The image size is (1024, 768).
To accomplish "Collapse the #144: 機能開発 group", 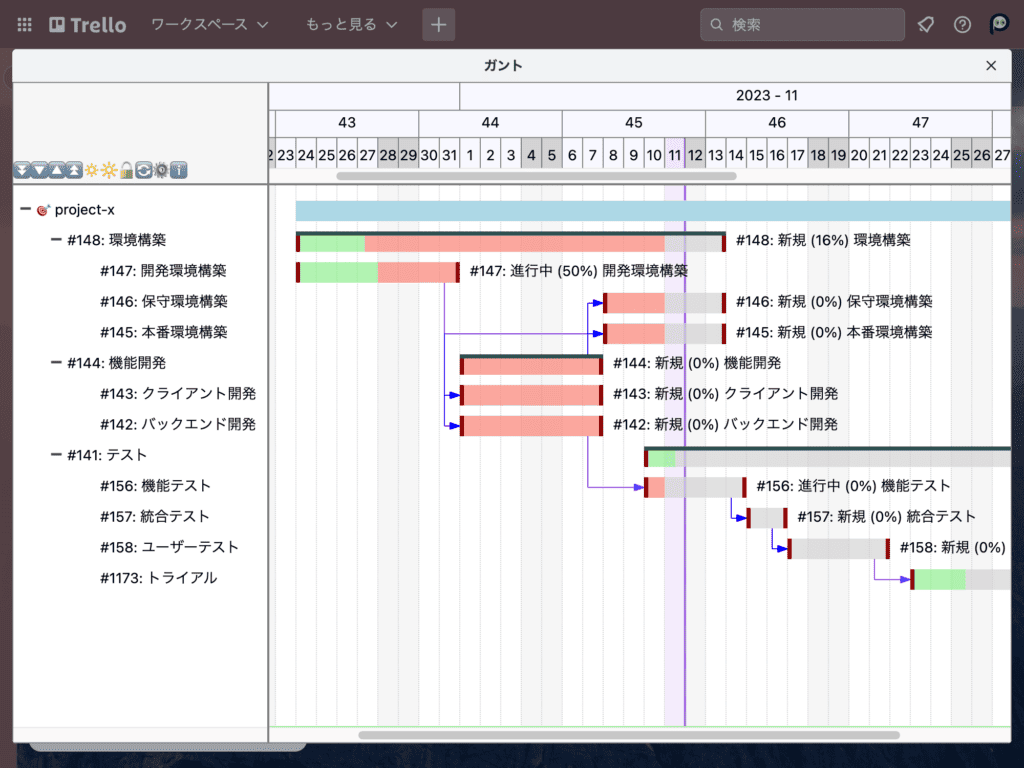I will pos(56,363).
